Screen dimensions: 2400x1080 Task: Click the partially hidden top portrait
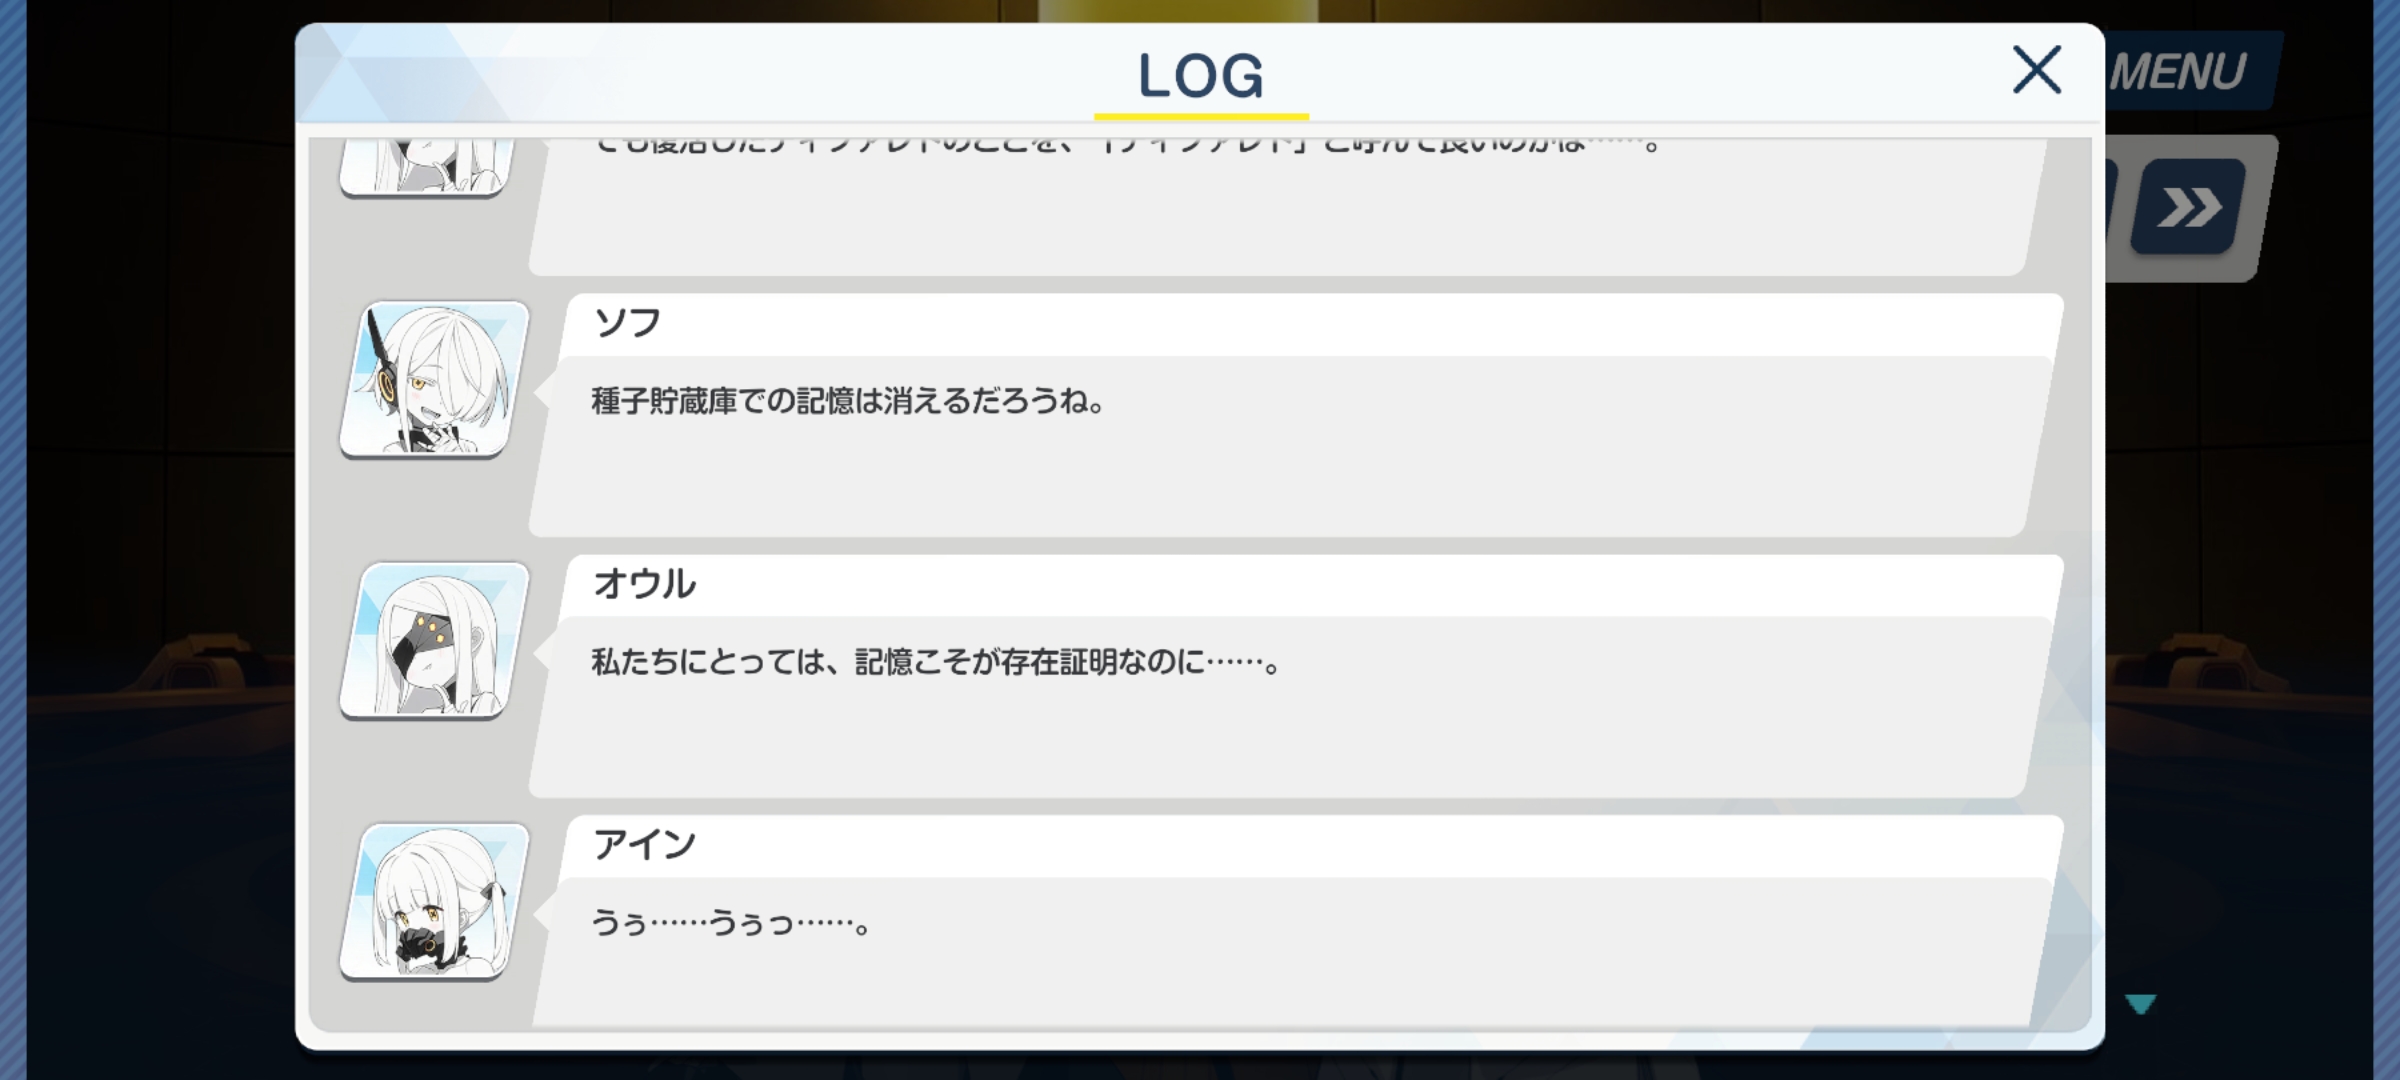click(428, 168)
